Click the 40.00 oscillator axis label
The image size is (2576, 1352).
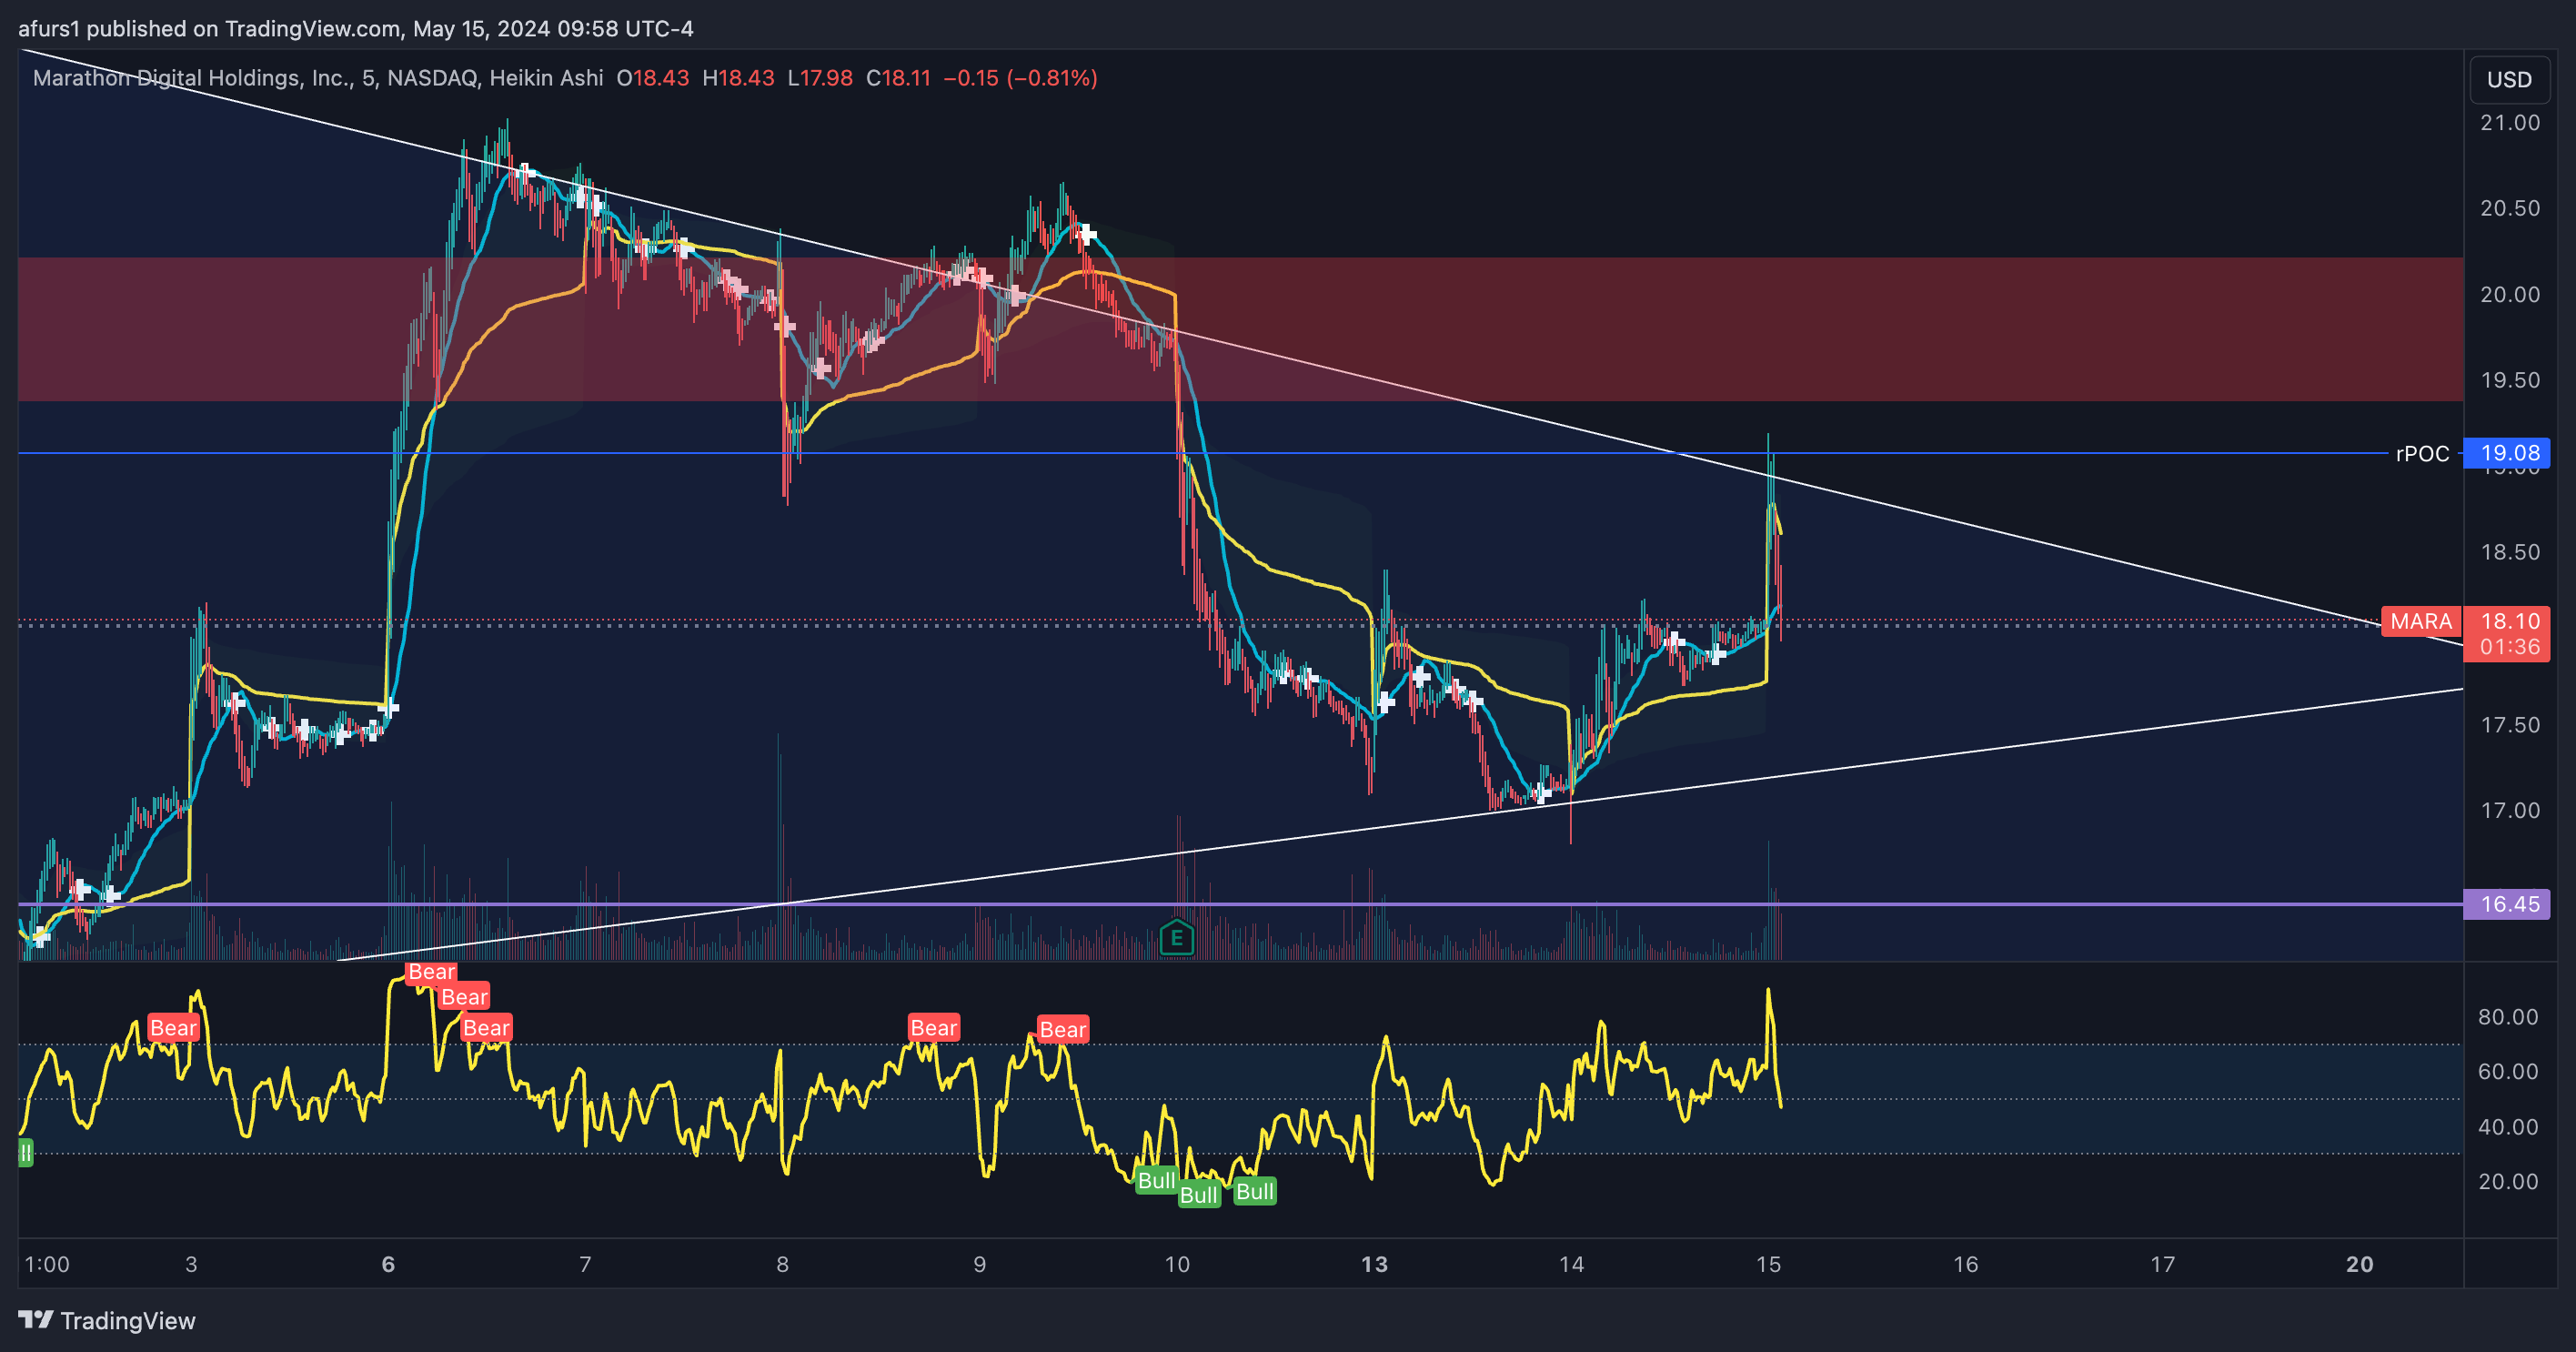(x=2508, y=1127)
